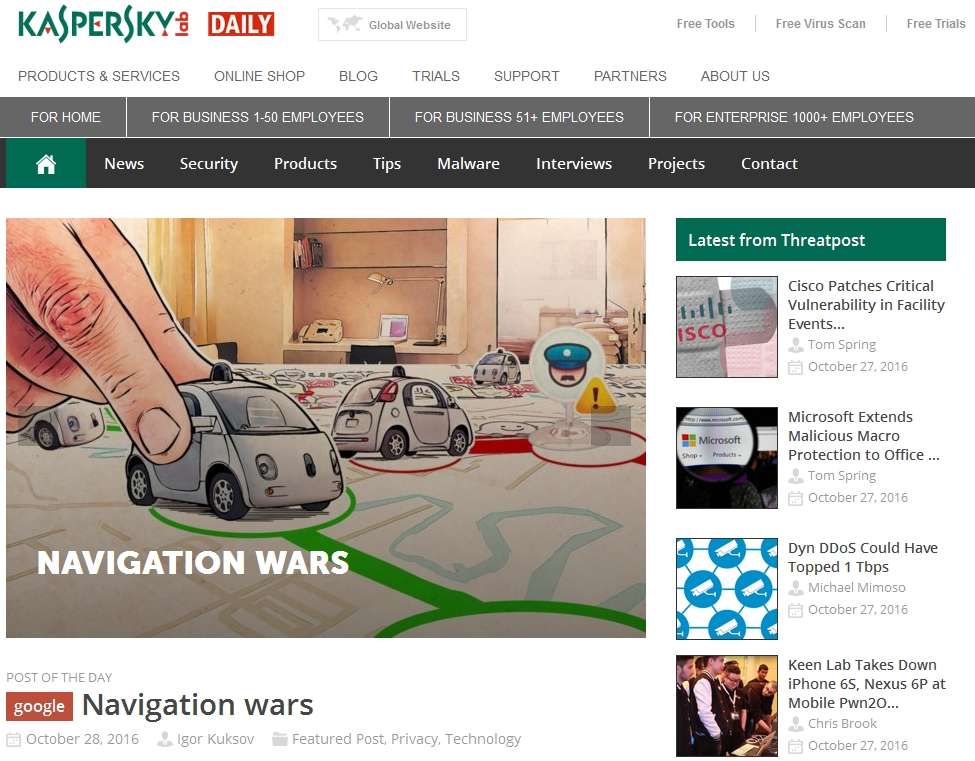
Task: Open Tips blog section
Action: (387, 164)
